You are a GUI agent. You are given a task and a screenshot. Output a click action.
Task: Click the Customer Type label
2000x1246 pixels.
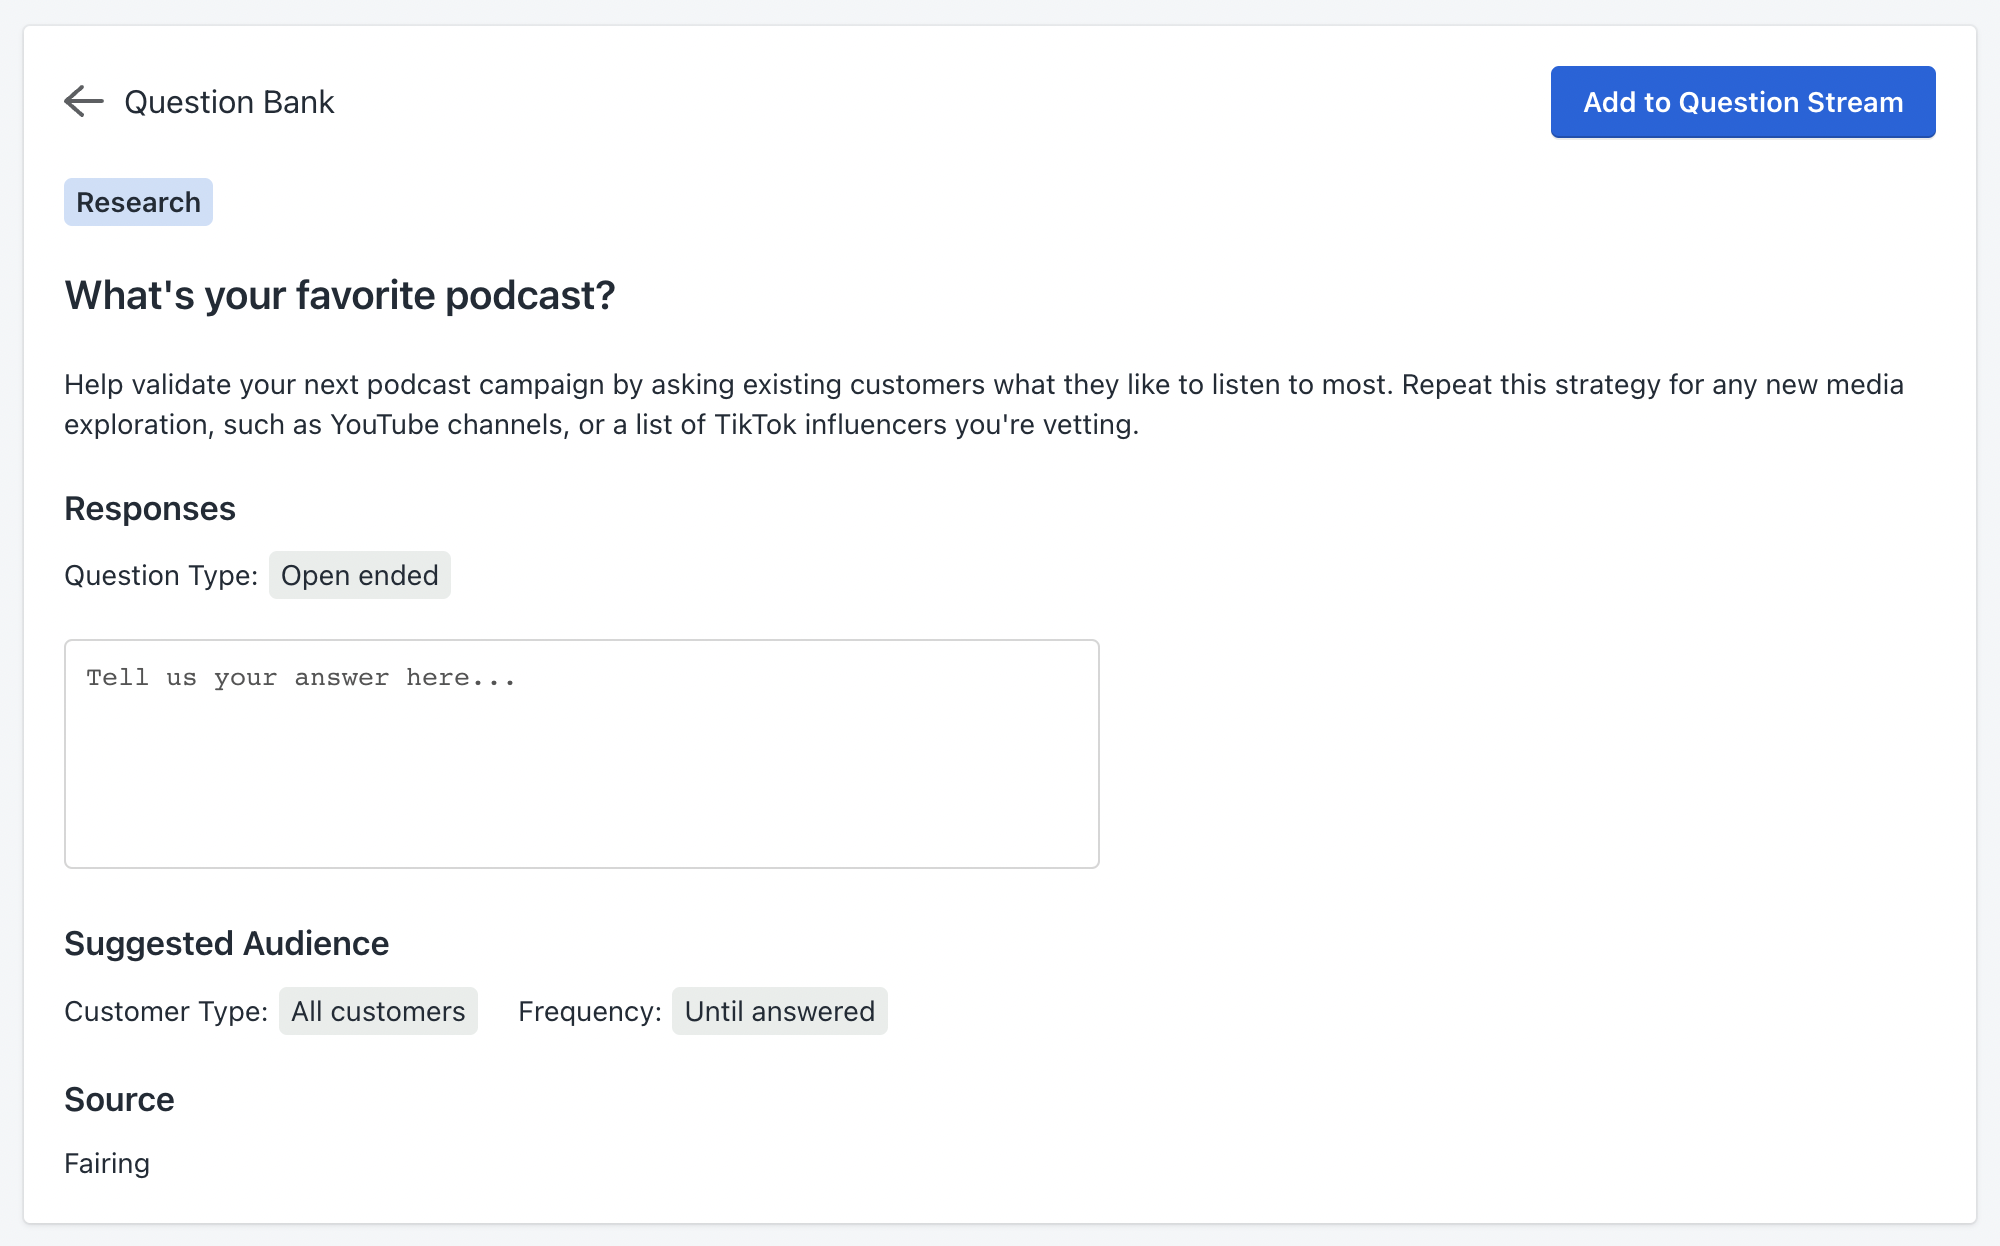click(x=166, y=1012)
